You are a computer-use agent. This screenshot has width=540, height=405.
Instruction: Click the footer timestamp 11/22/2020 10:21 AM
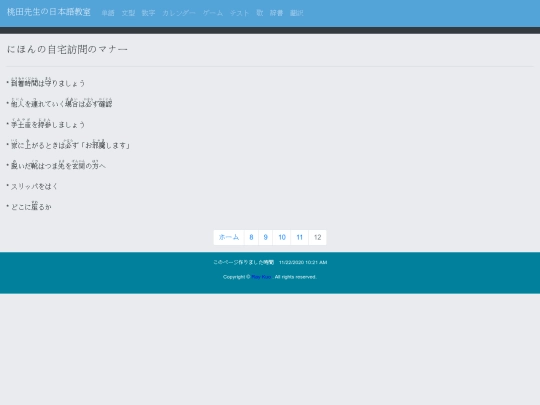[303, 262]
